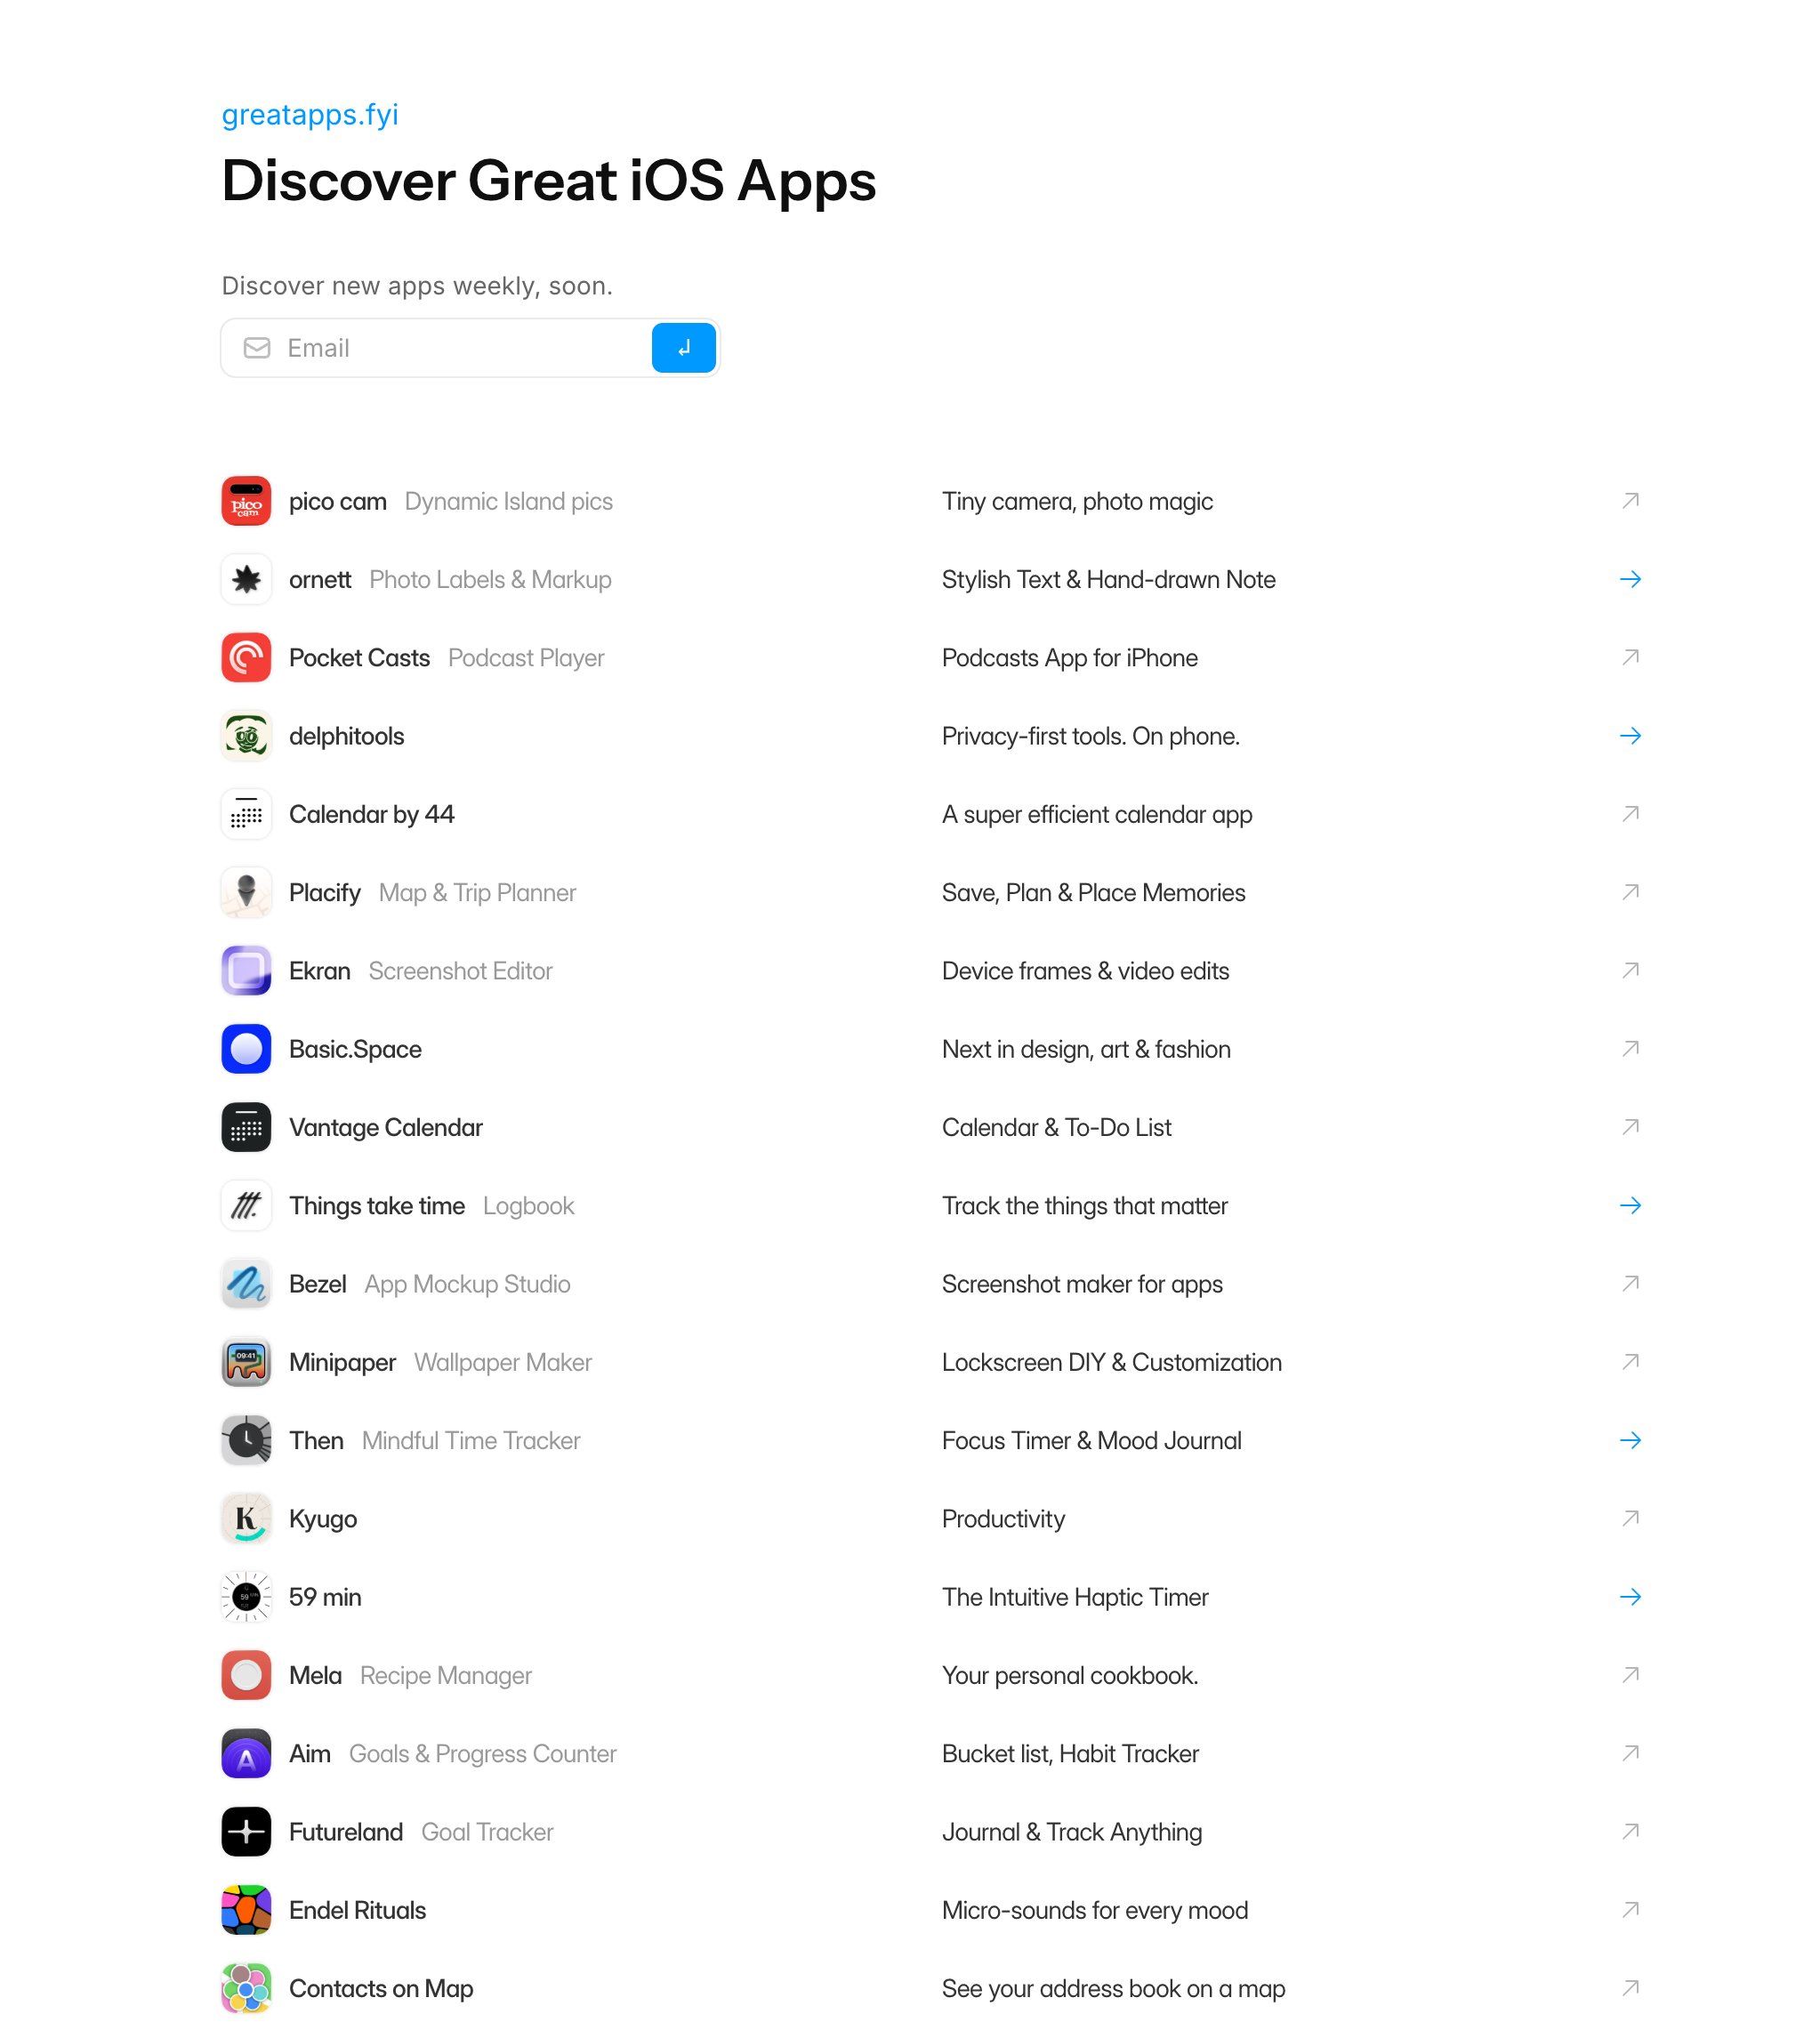Viewport: 1820px width, 2030px height.
Task: Submit email with the blue enter button
Action: (x=684, y=348)
